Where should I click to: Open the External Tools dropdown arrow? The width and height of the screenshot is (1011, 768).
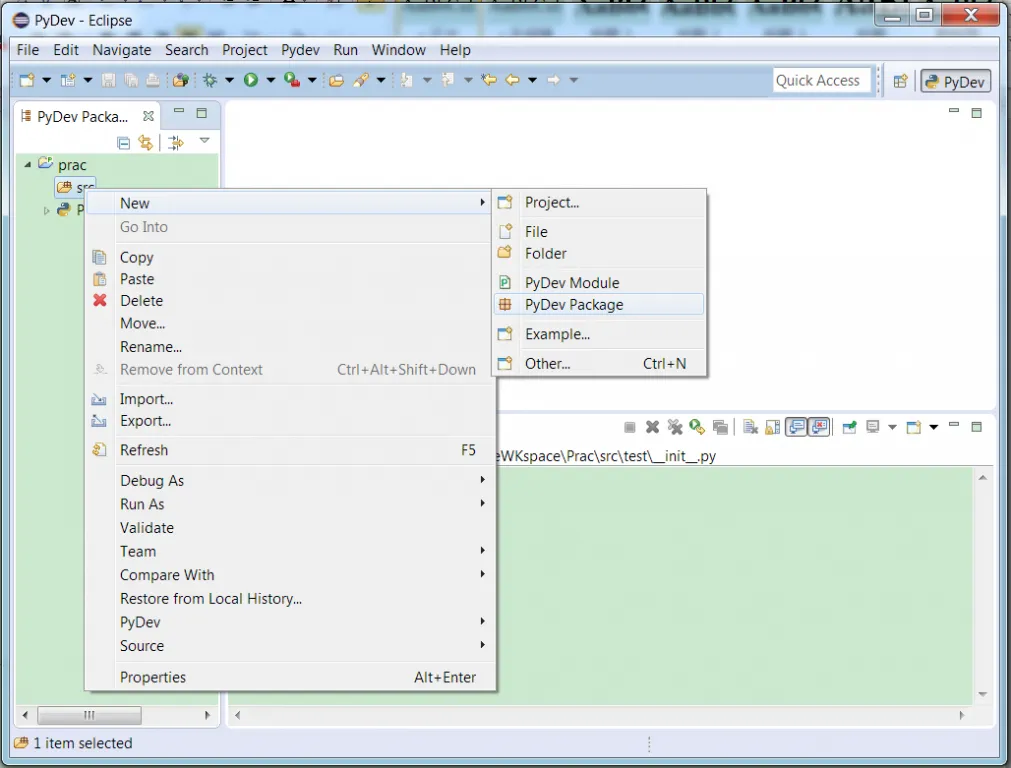point(312,80)
